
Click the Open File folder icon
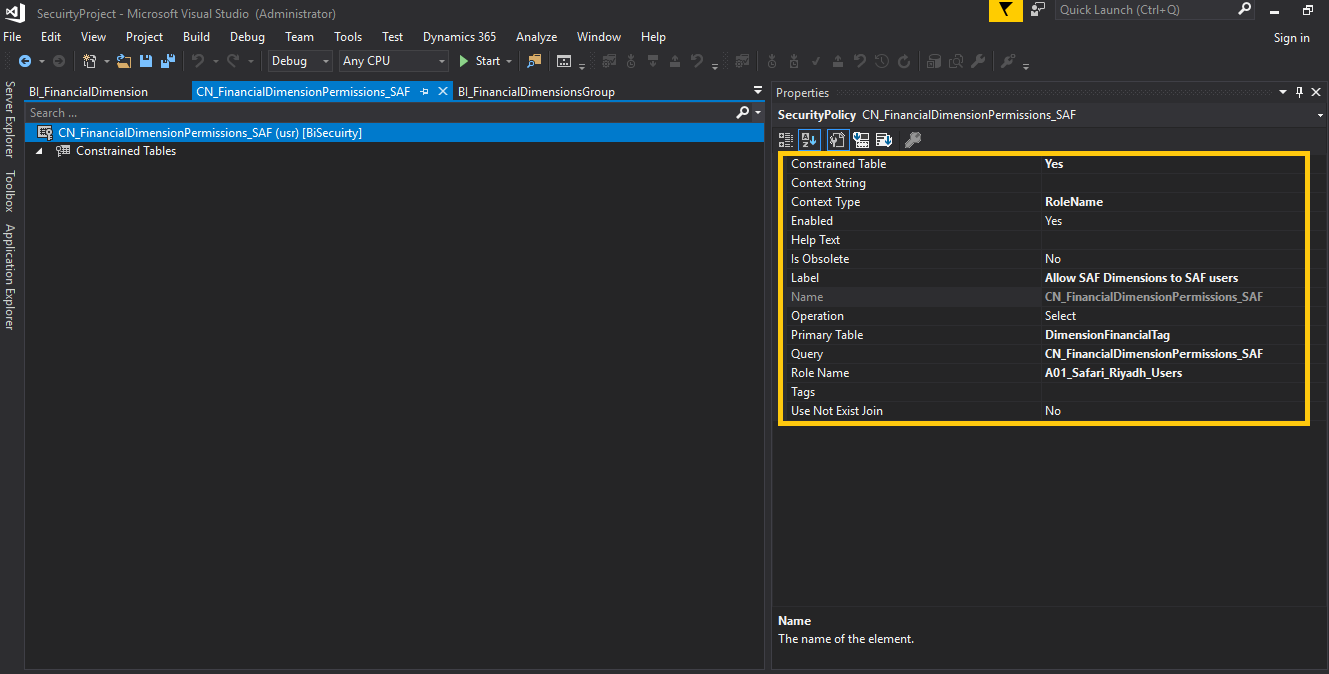click(x=124, y=61)
